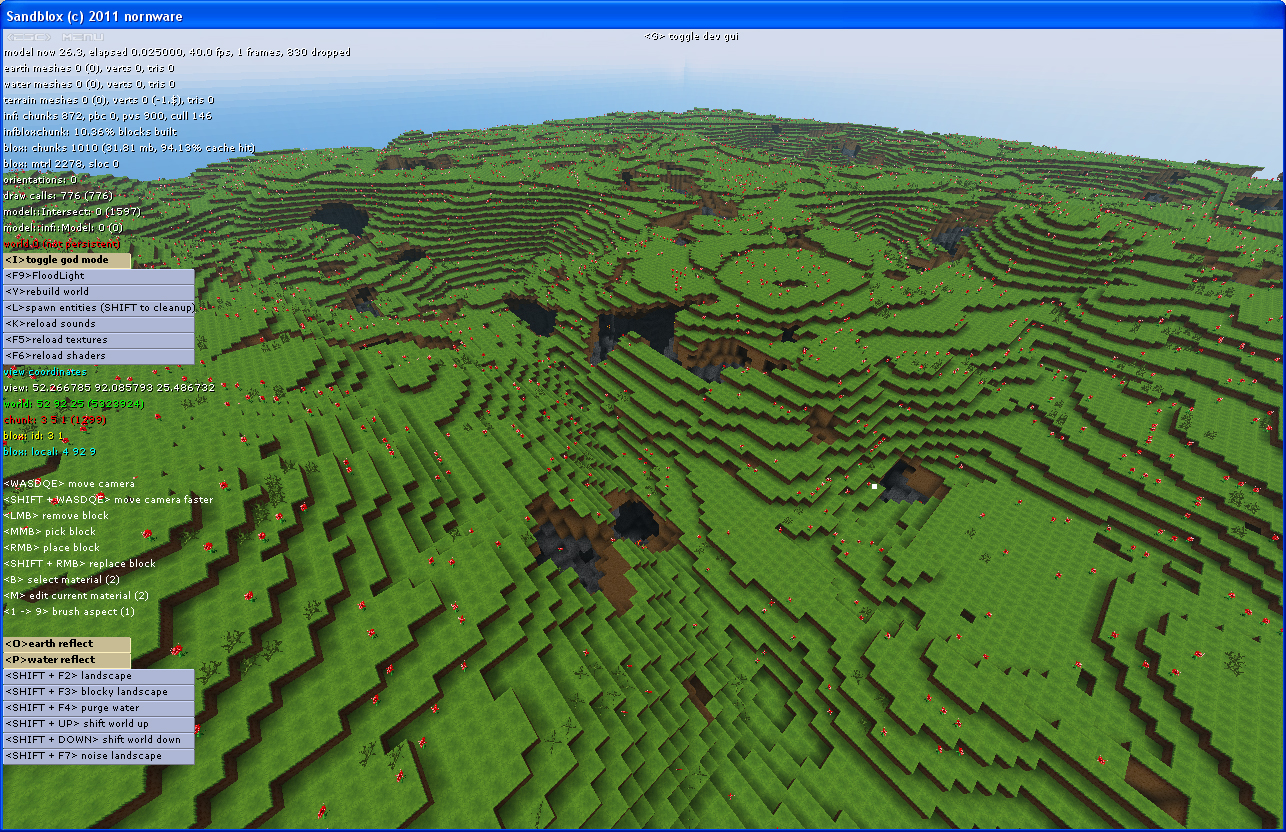Click the 'water meshes 0 (0)' line
Screen dimensions: 1286x832
pyautogui.click(x=89, y=84)
